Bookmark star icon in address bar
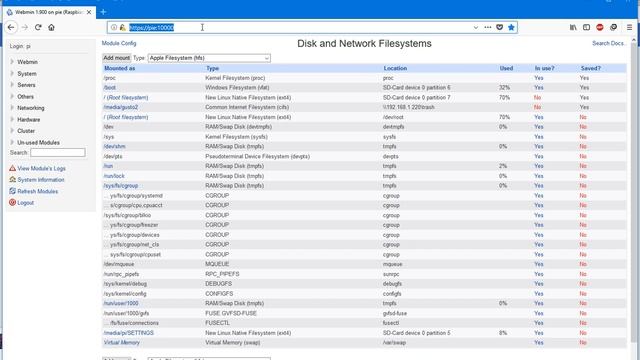640x360 pixels. pyautogui.click(x=511, y=27)
